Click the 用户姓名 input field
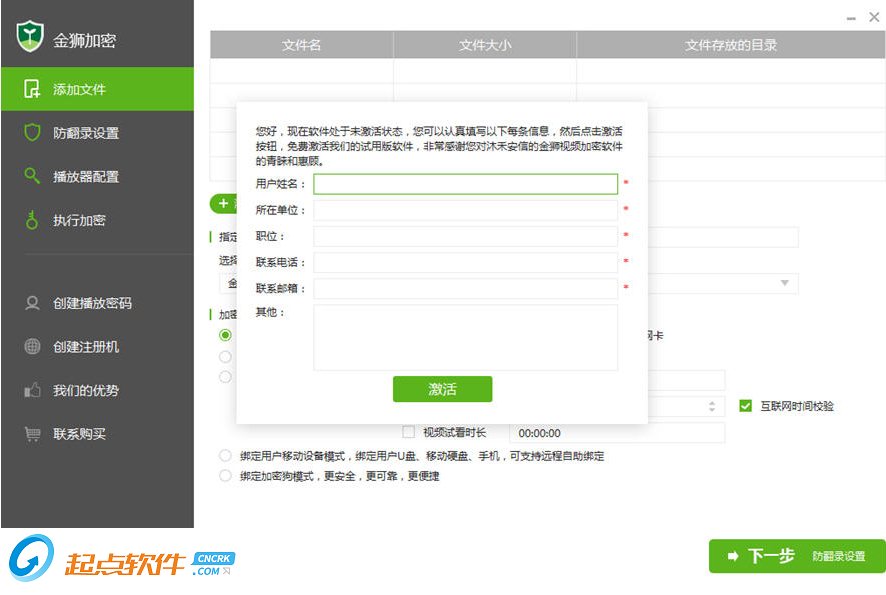The height and width of the screenshot is (595, 886). tap(465, 184)
